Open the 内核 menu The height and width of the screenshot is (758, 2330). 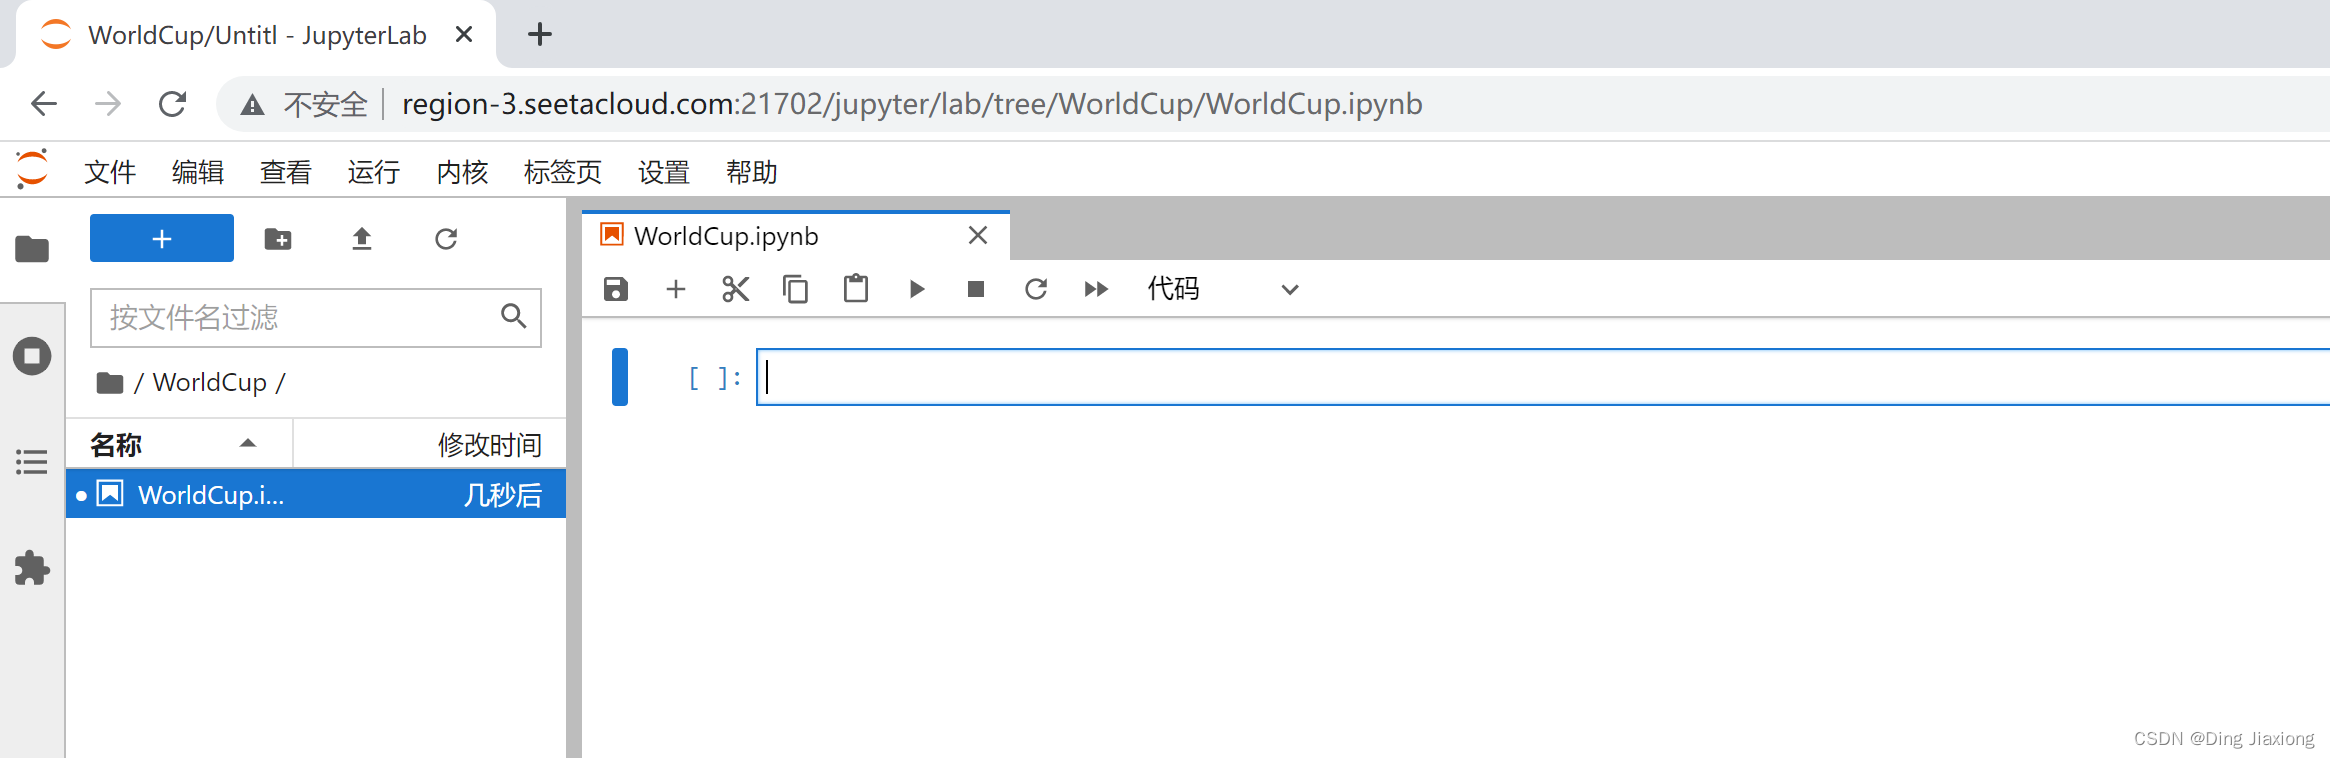(462, 172)
